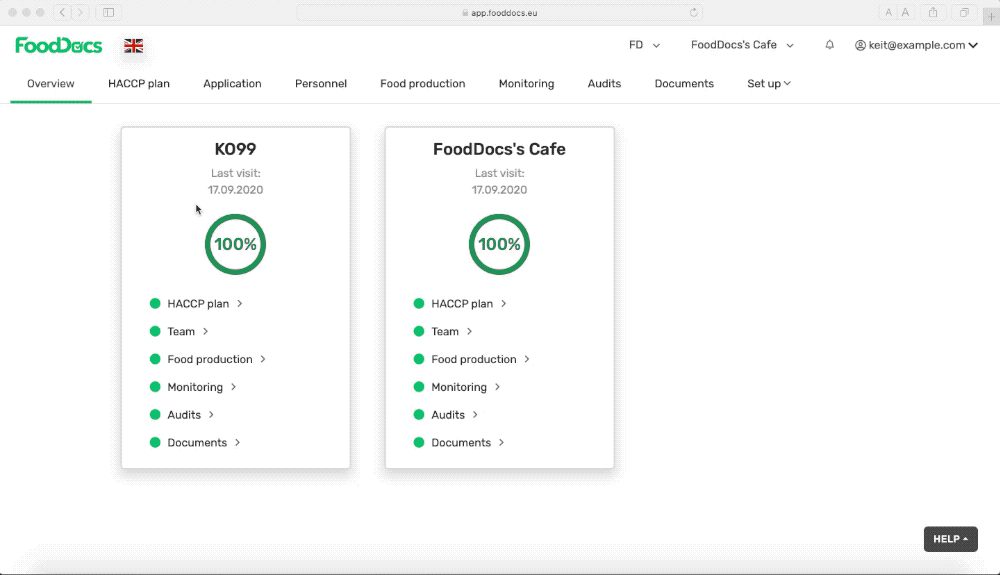The height and width of the screenshot is (575, 1000).
Task: Open the Food production tab
Action: point(423,84)
